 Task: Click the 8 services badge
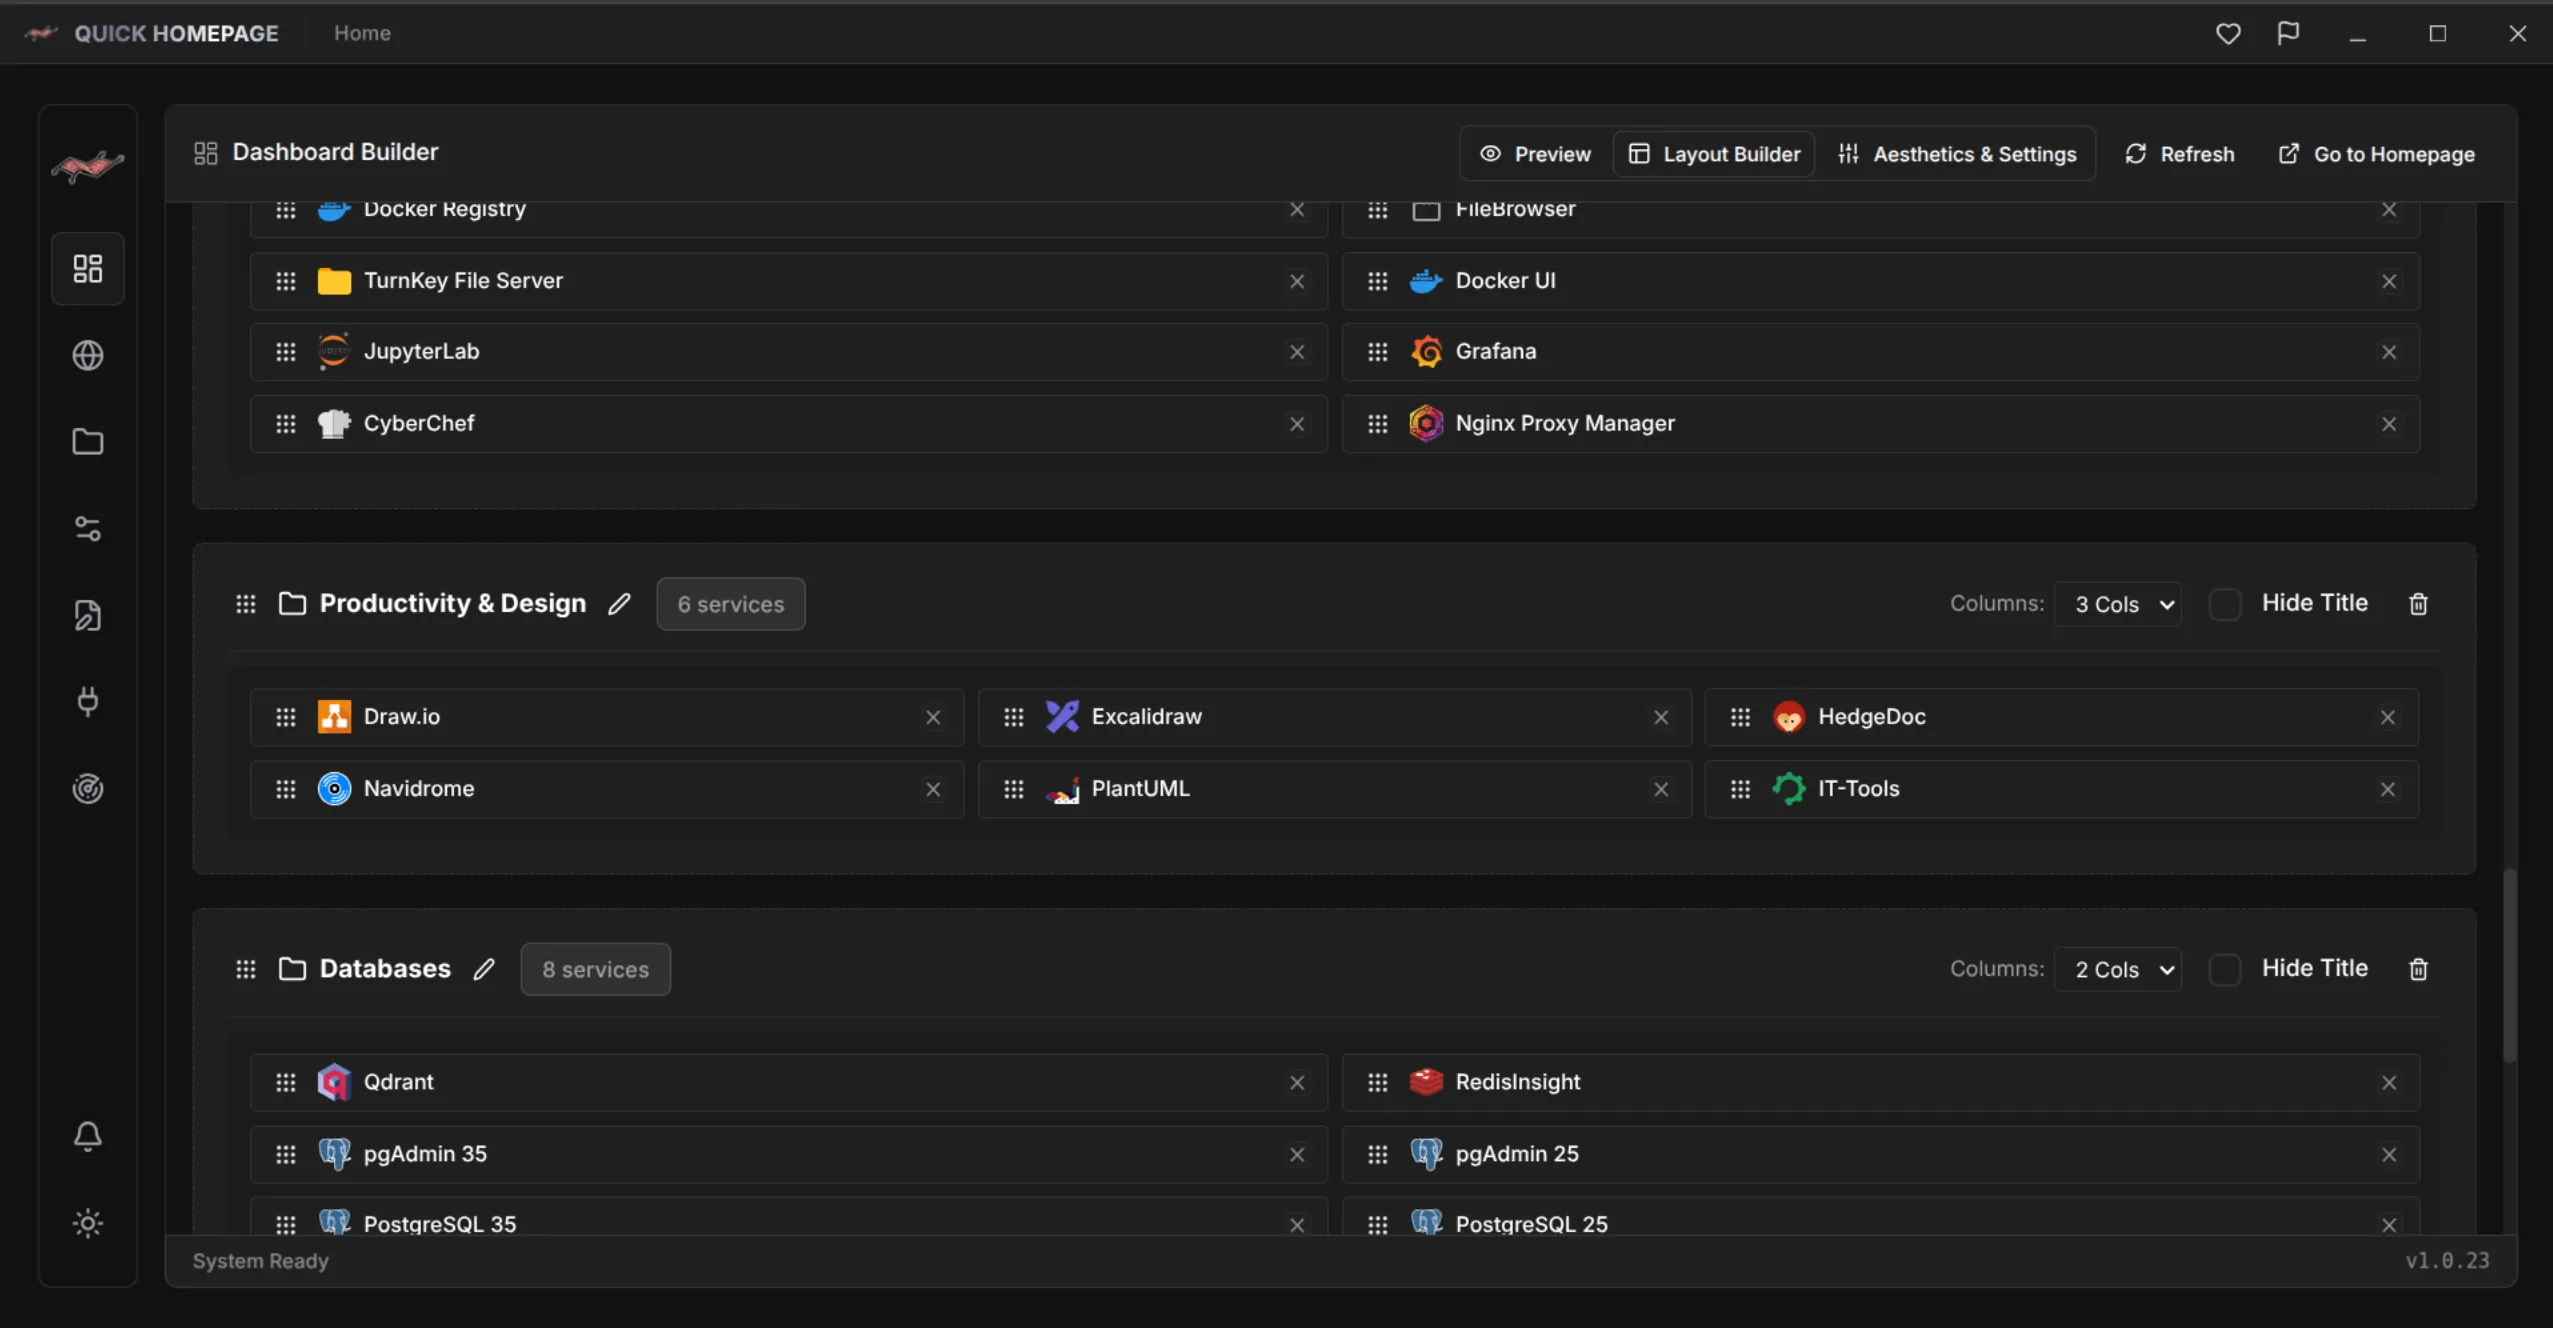click(x=596, y=969)
